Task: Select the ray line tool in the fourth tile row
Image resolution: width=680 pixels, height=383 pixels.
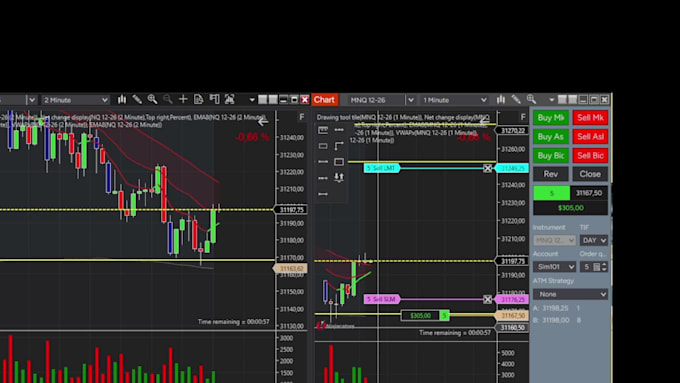Action: tap(323, 178)
